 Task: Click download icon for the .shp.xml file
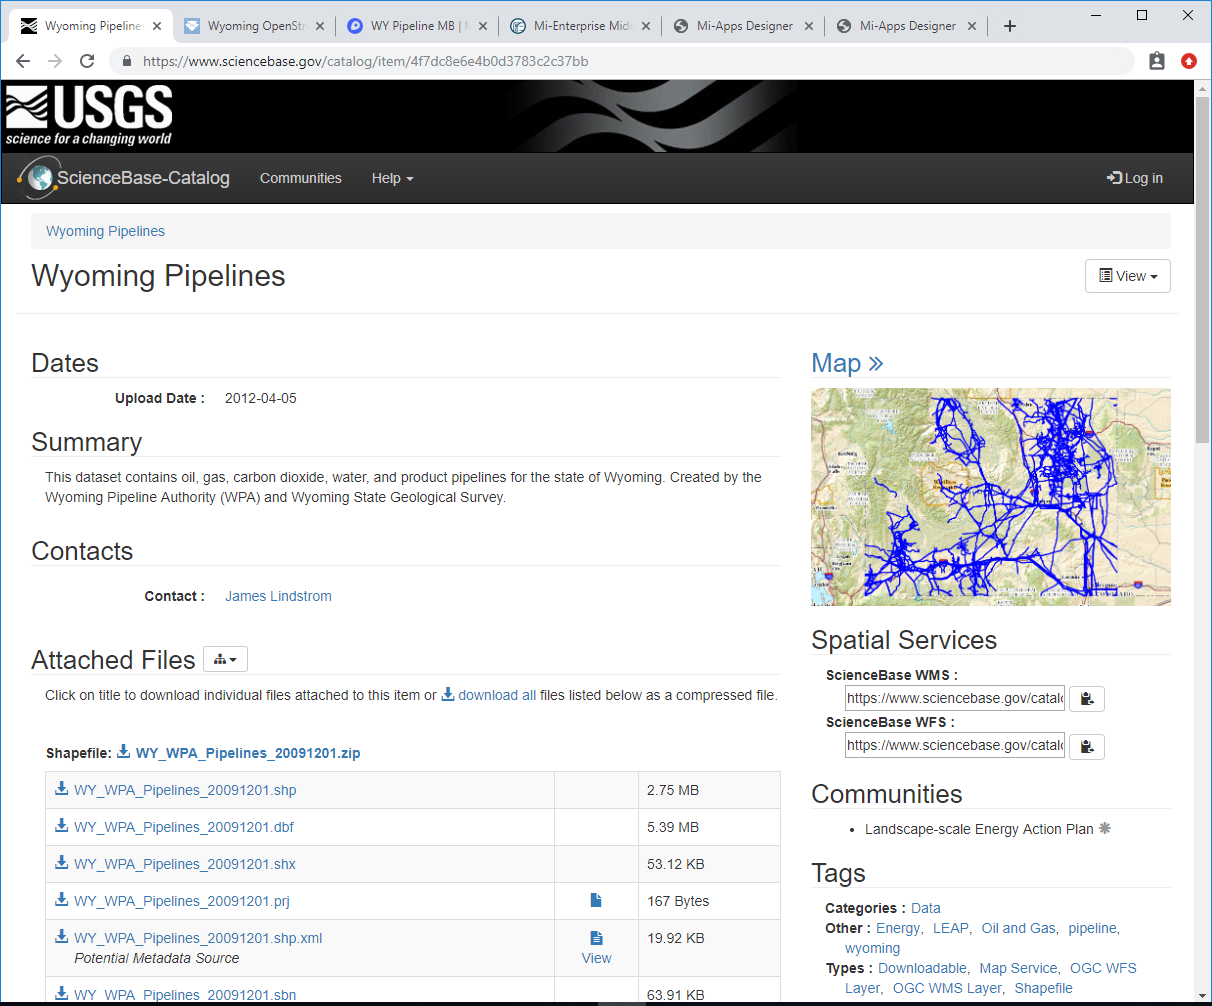[x=62, y=937]
